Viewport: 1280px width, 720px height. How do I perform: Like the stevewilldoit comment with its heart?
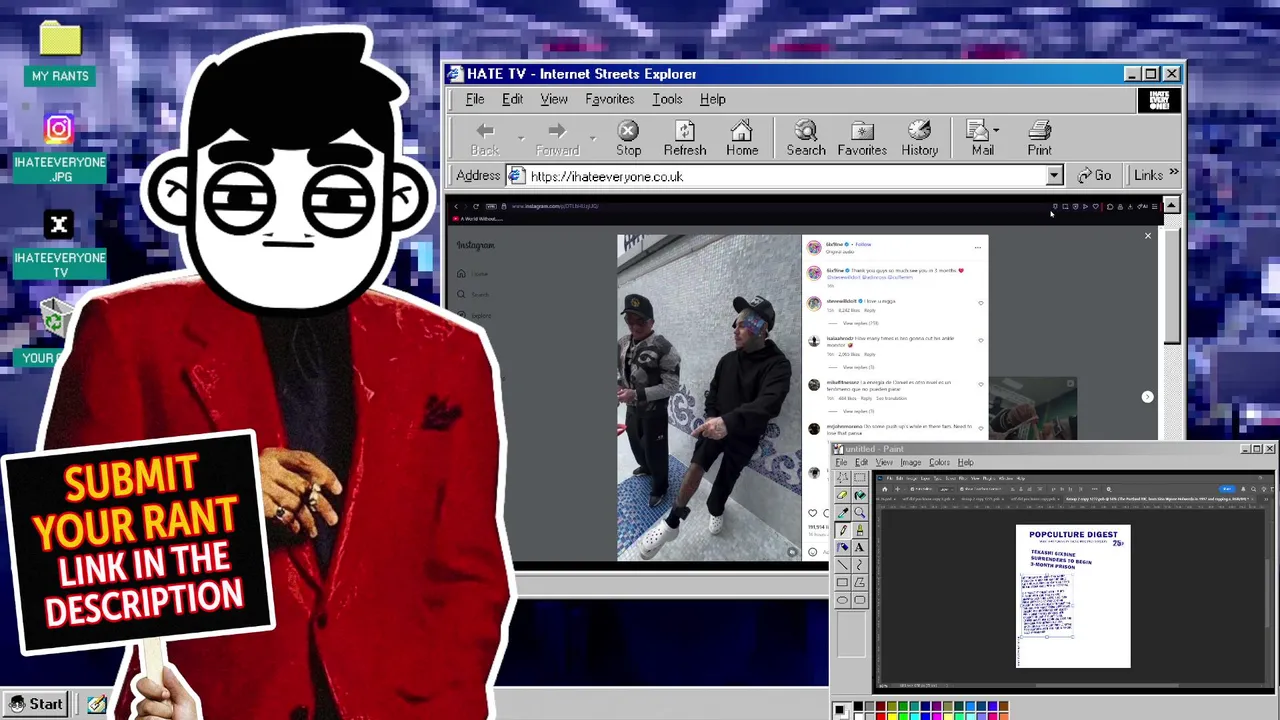pyautogui.click(x=981, y=303)
